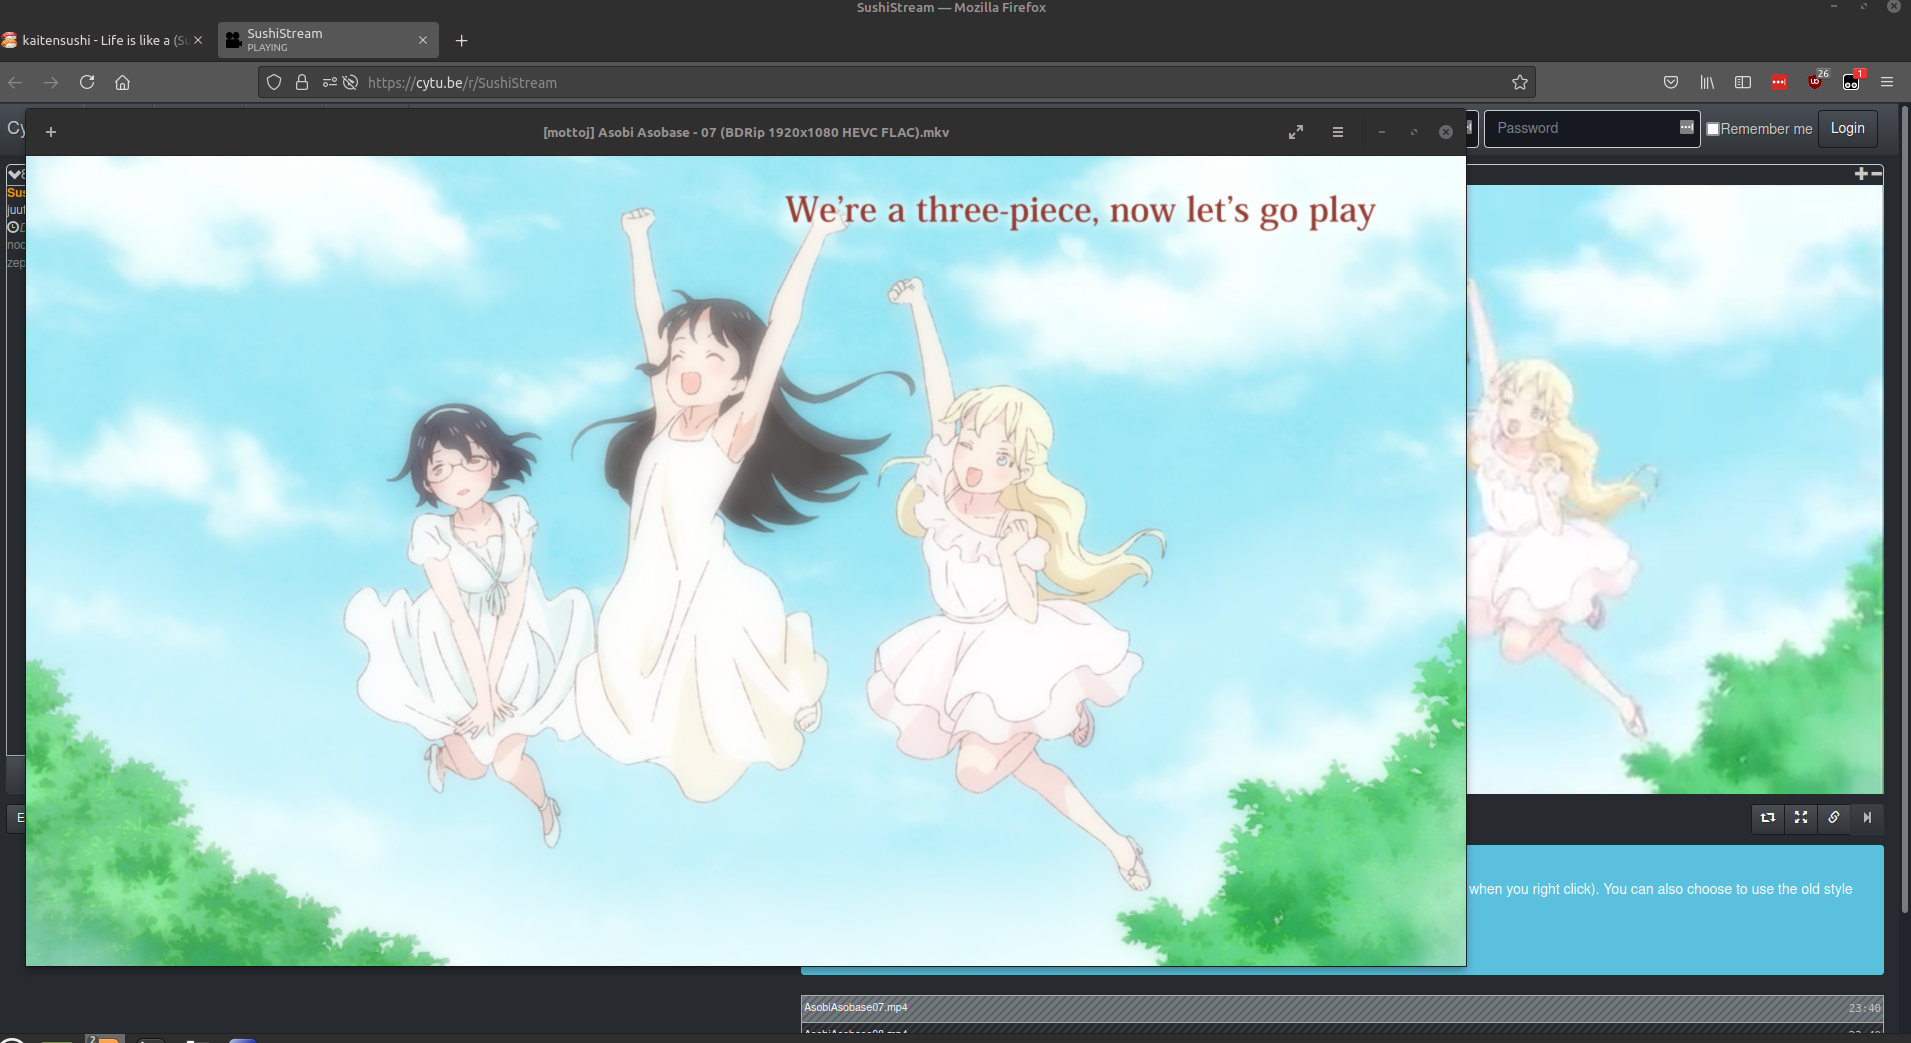Open Firefox application menu
Screen dimensions: 1911x1043
coord(1887,82)
